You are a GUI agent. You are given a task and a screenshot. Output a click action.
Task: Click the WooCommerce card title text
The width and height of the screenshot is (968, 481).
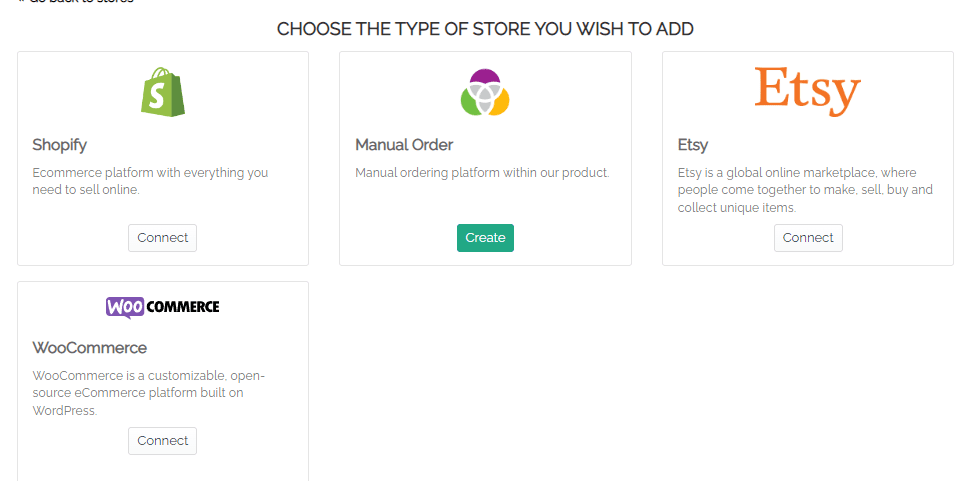pyautogui.click(x=90, y=348)
